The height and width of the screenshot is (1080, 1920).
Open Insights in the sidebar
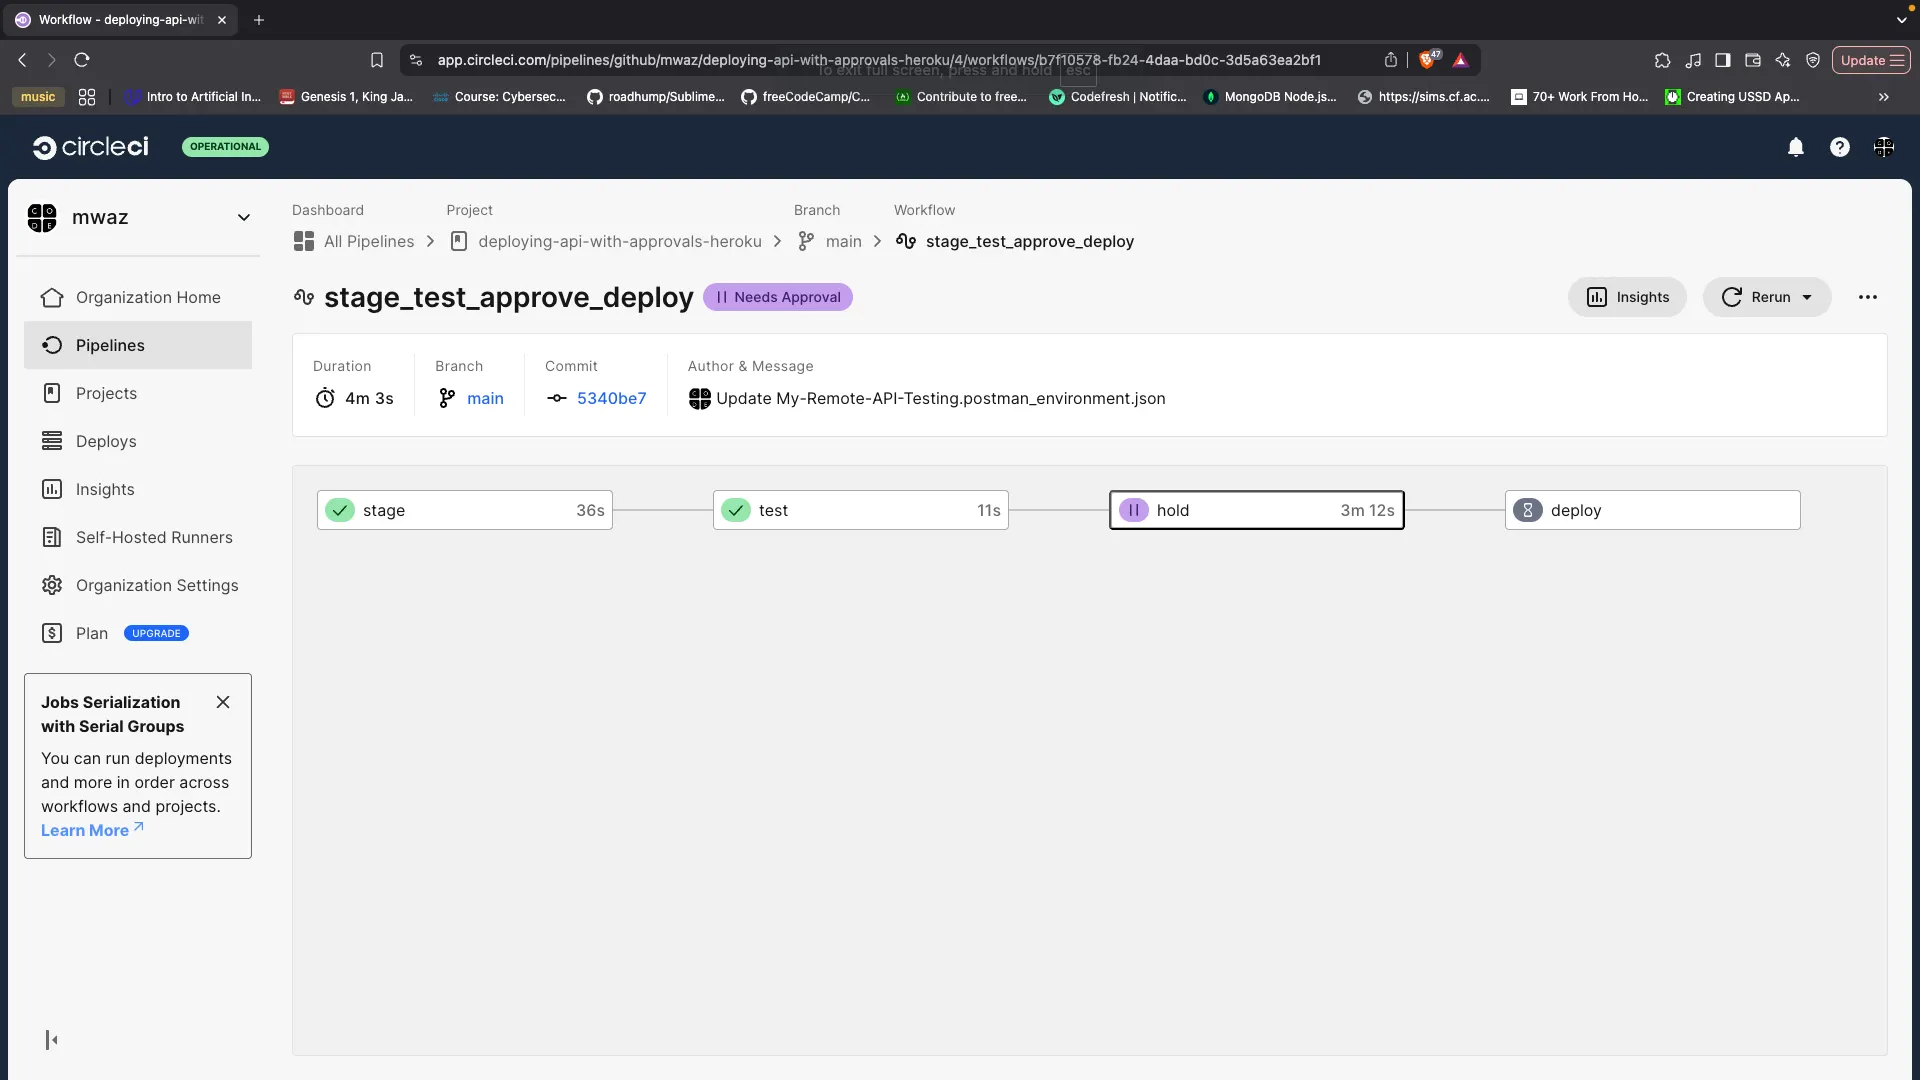point(138,489)
